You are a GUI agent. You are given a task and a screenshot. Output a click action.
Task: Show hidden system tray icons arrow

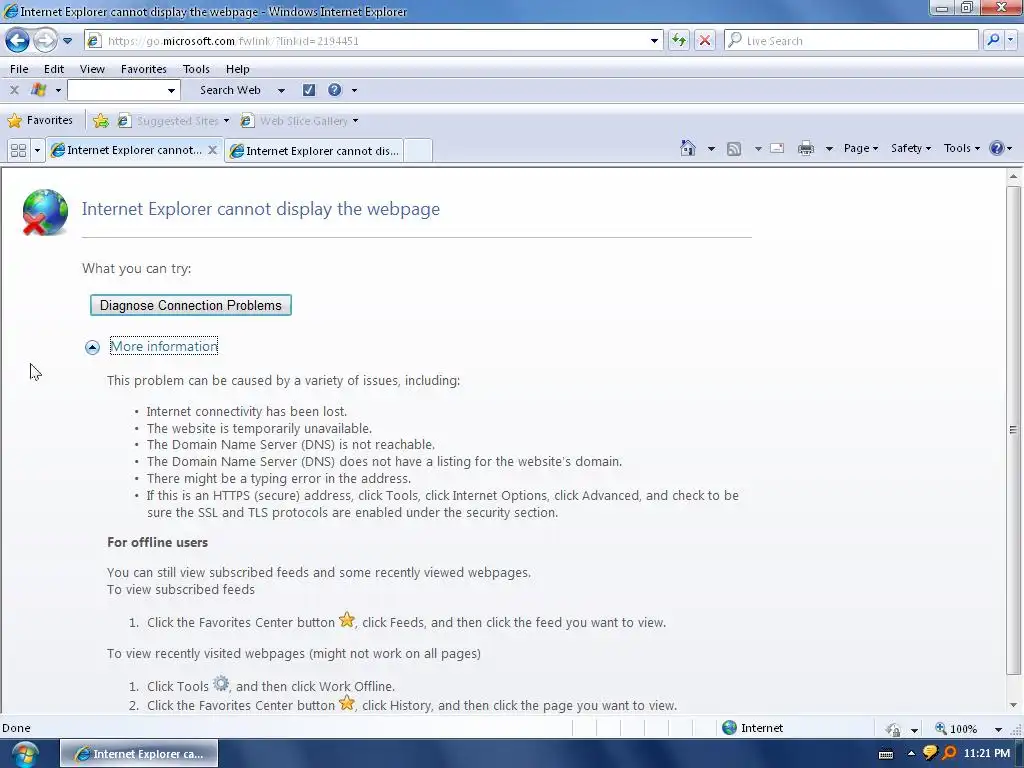point(910,754)
